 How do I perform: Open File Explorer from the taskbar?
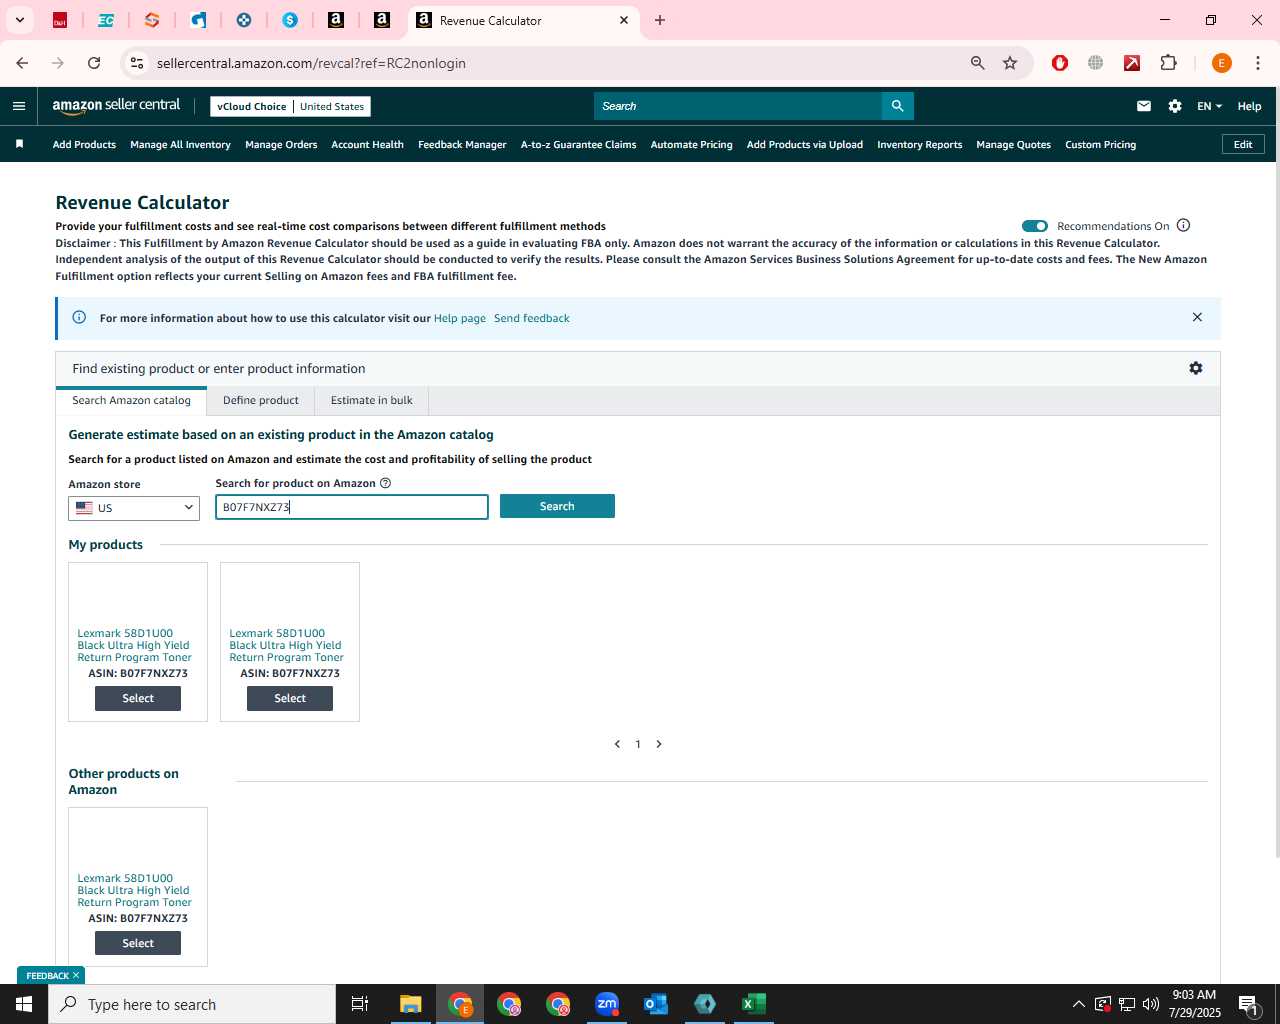[x=411, y=1004]
